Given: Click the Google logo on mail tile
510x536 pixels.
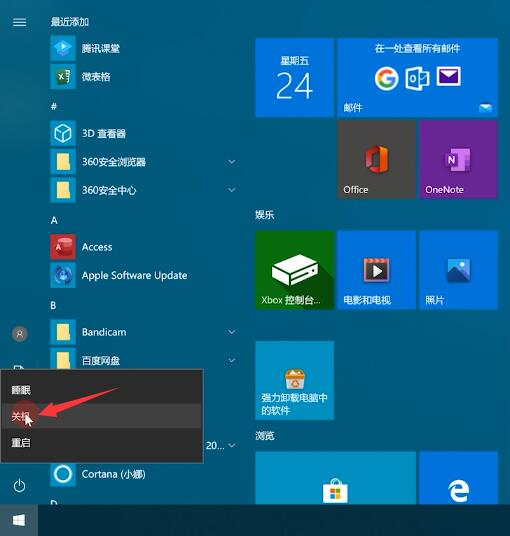Looking at the screenshot, I should click(x=386, y=78).
